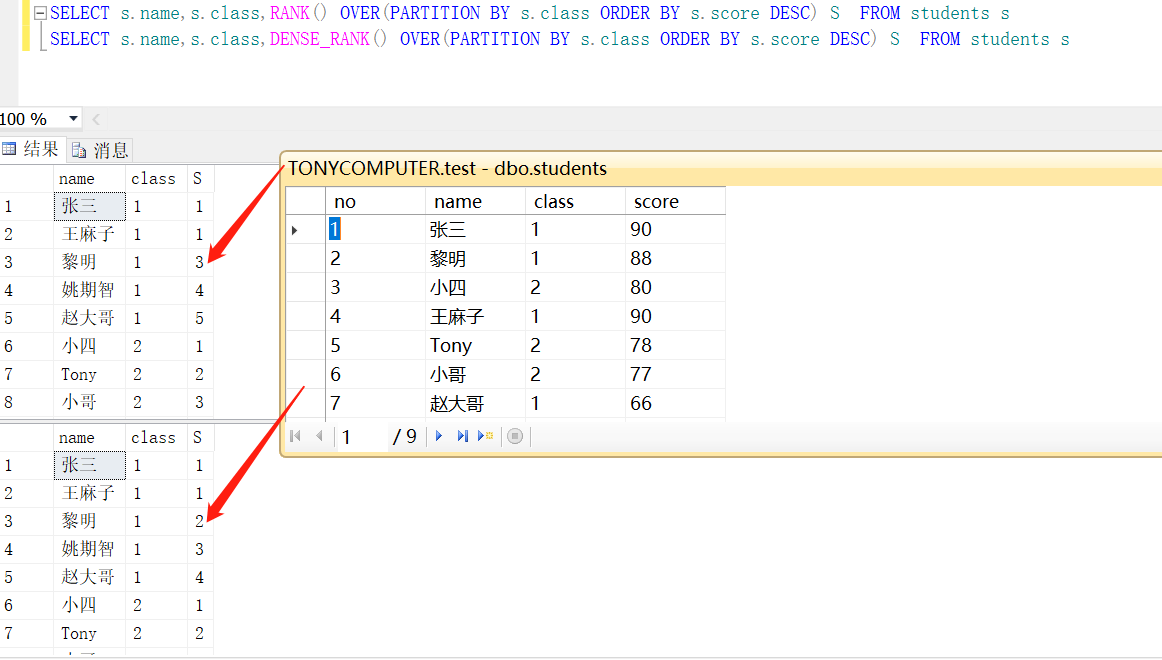Click 'name' header in the RANK result grid

click(90, 179)
